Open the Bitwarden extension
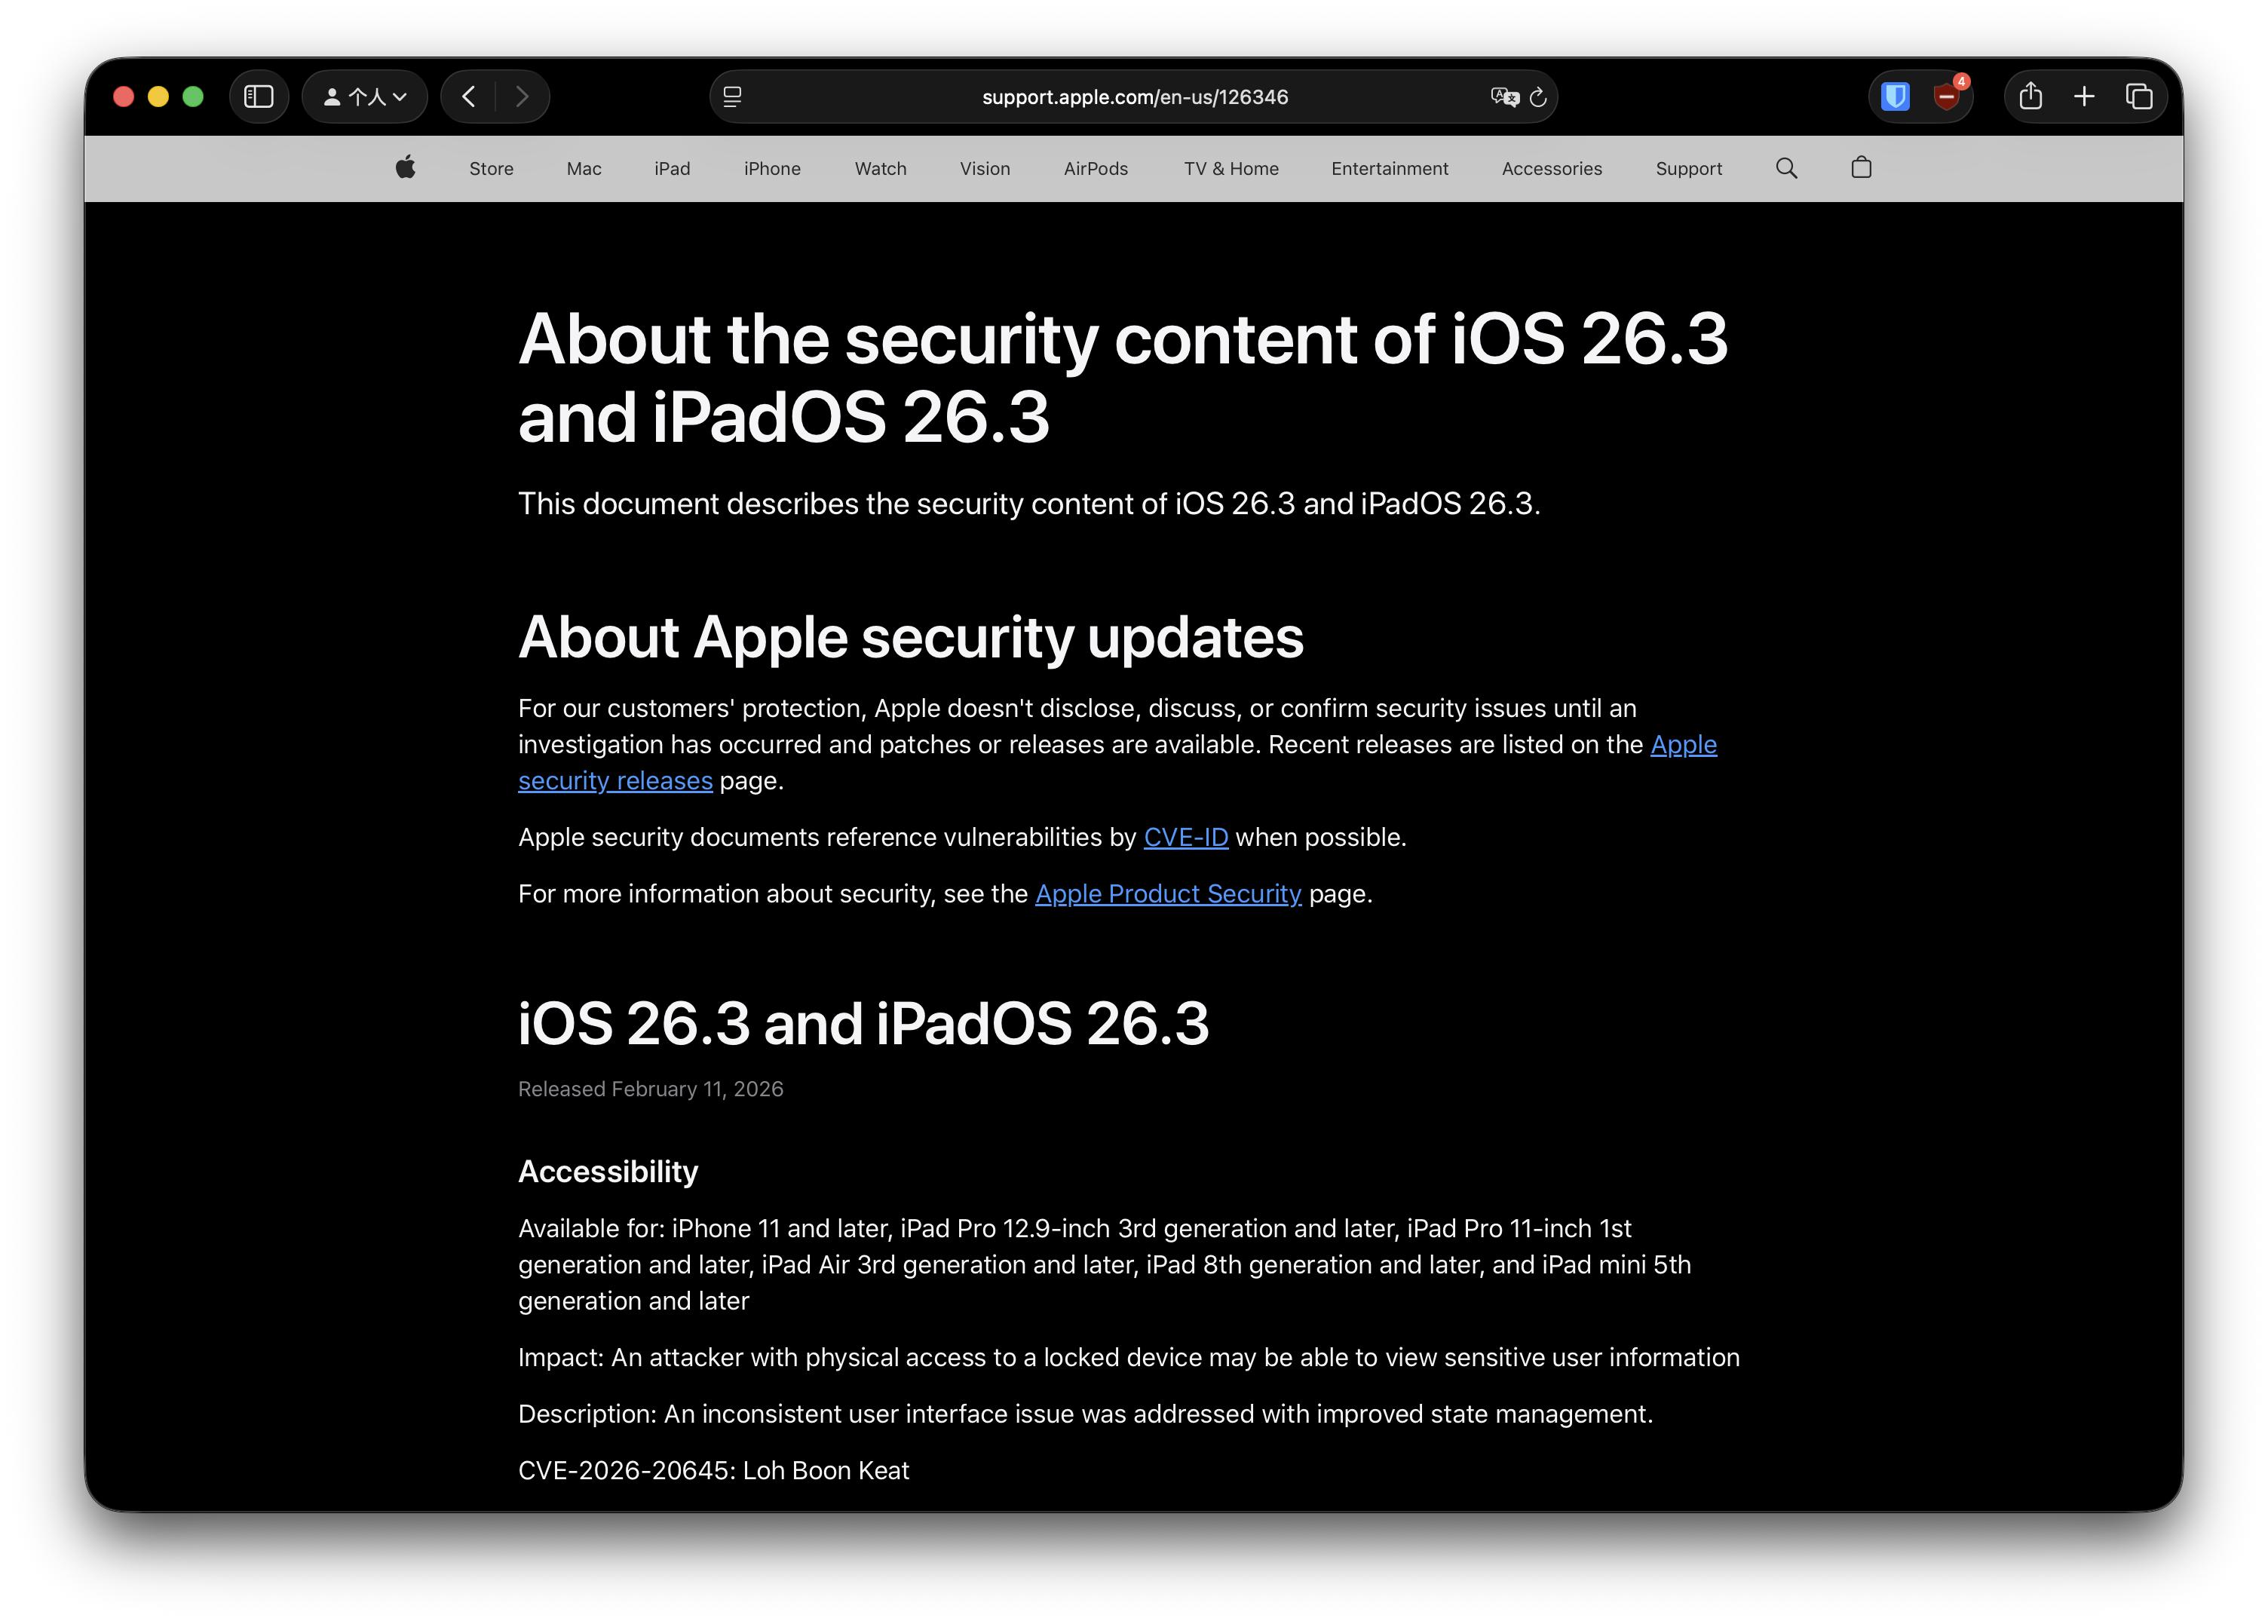 coord(1895,97)
